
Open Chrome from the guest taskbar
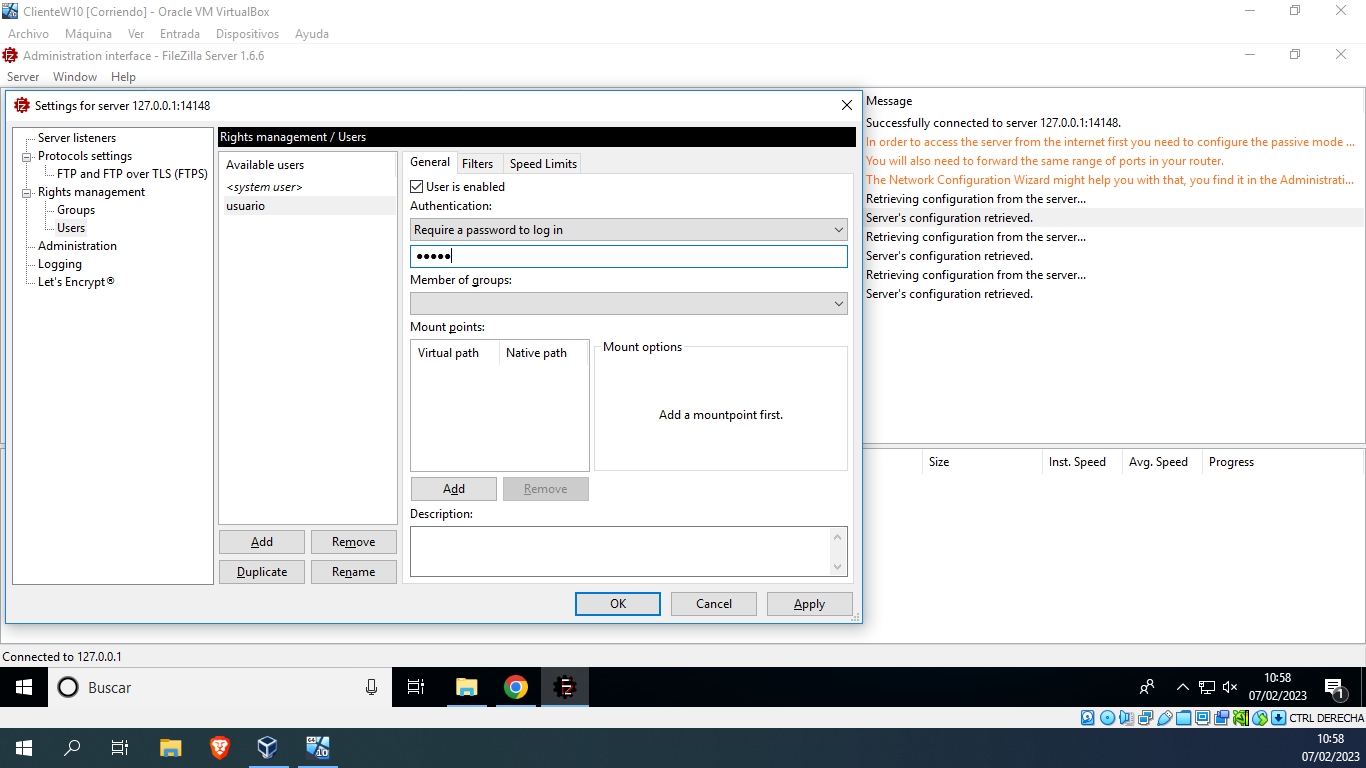coord(516,687)
